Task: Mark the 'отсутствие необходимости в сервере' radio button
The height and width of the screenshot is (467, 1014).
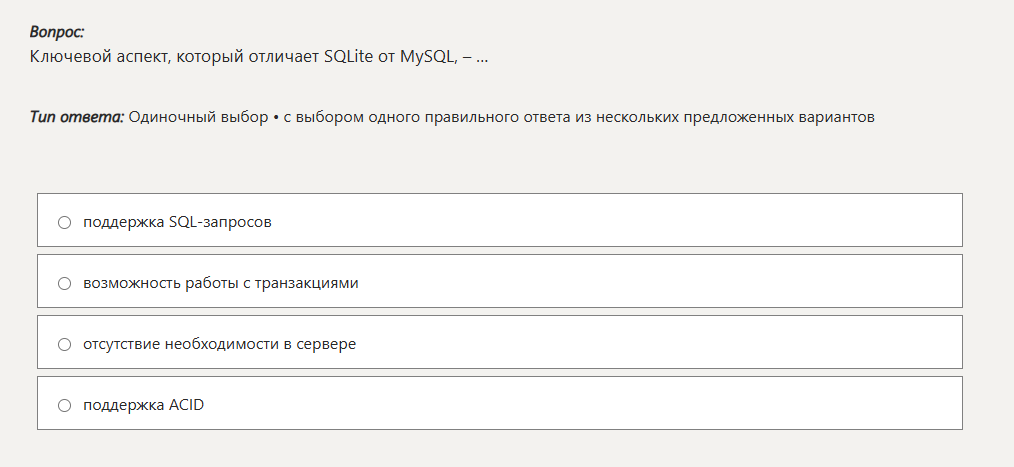Action: (64, 344)
